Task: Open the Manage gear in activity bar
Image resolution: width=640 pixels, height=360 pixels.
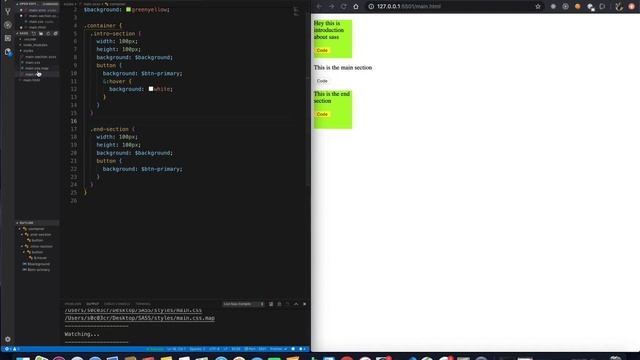Action: [x=8, y=339]
